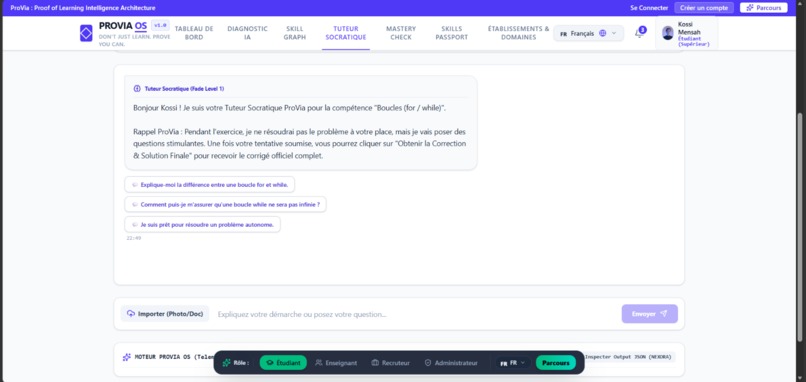Expand the Français language dropdown
Image resolution: width=806 pixels, height=382 pixels.
pos(589,33)
